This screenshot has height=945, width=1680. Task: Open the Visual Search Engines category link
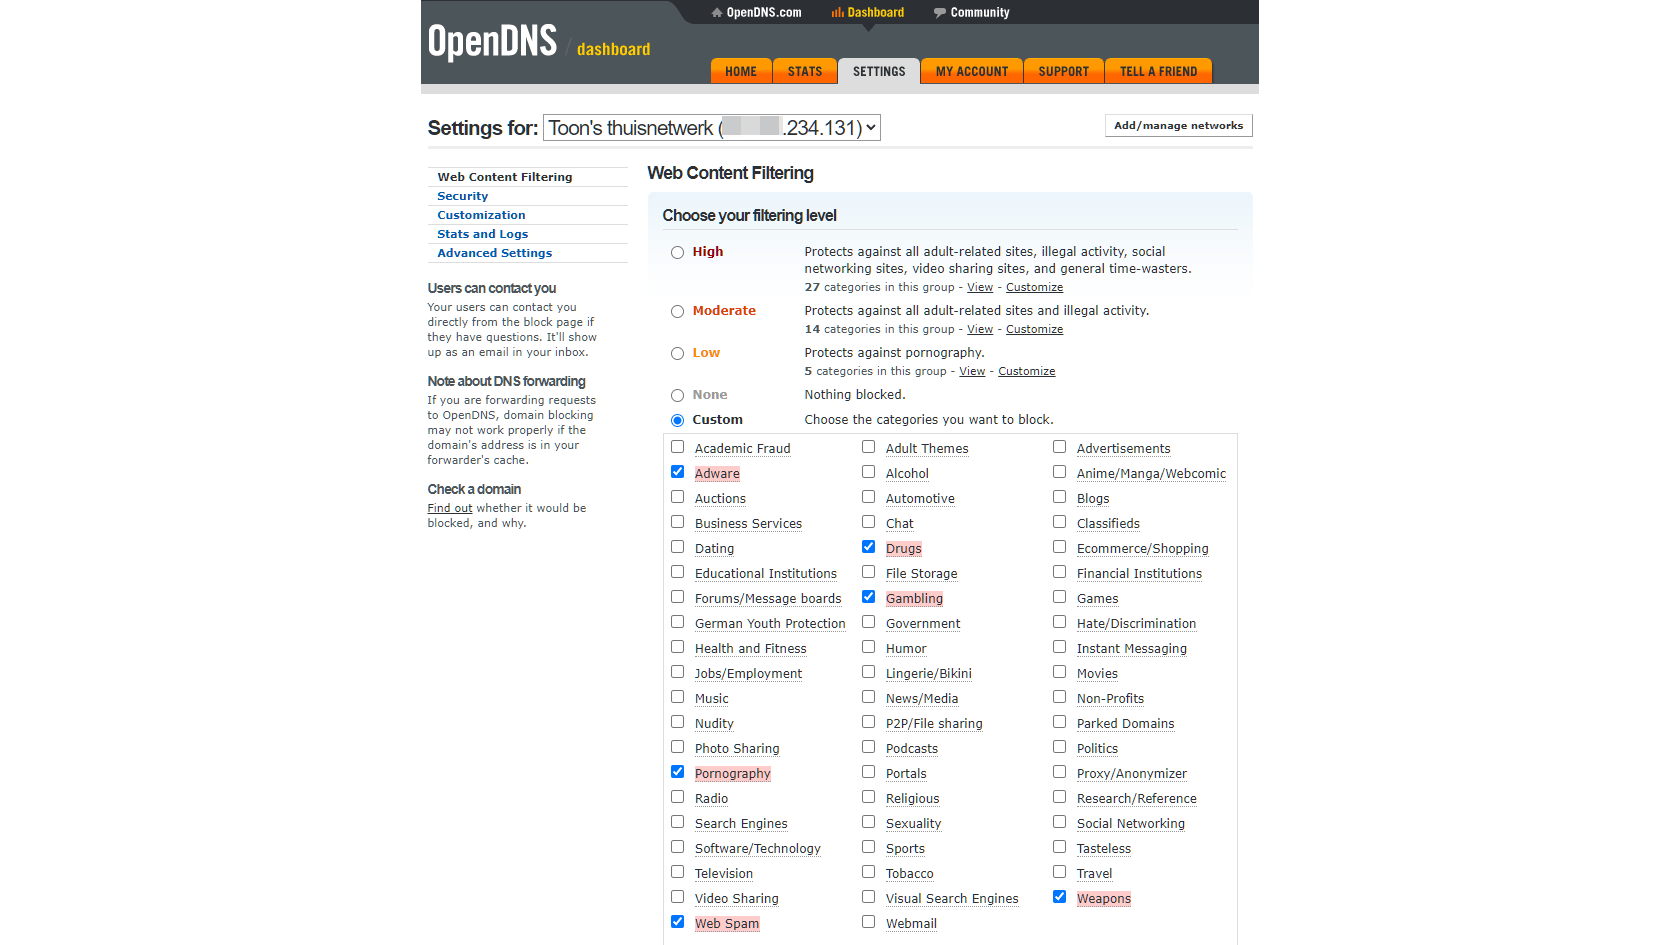point(952,899)
